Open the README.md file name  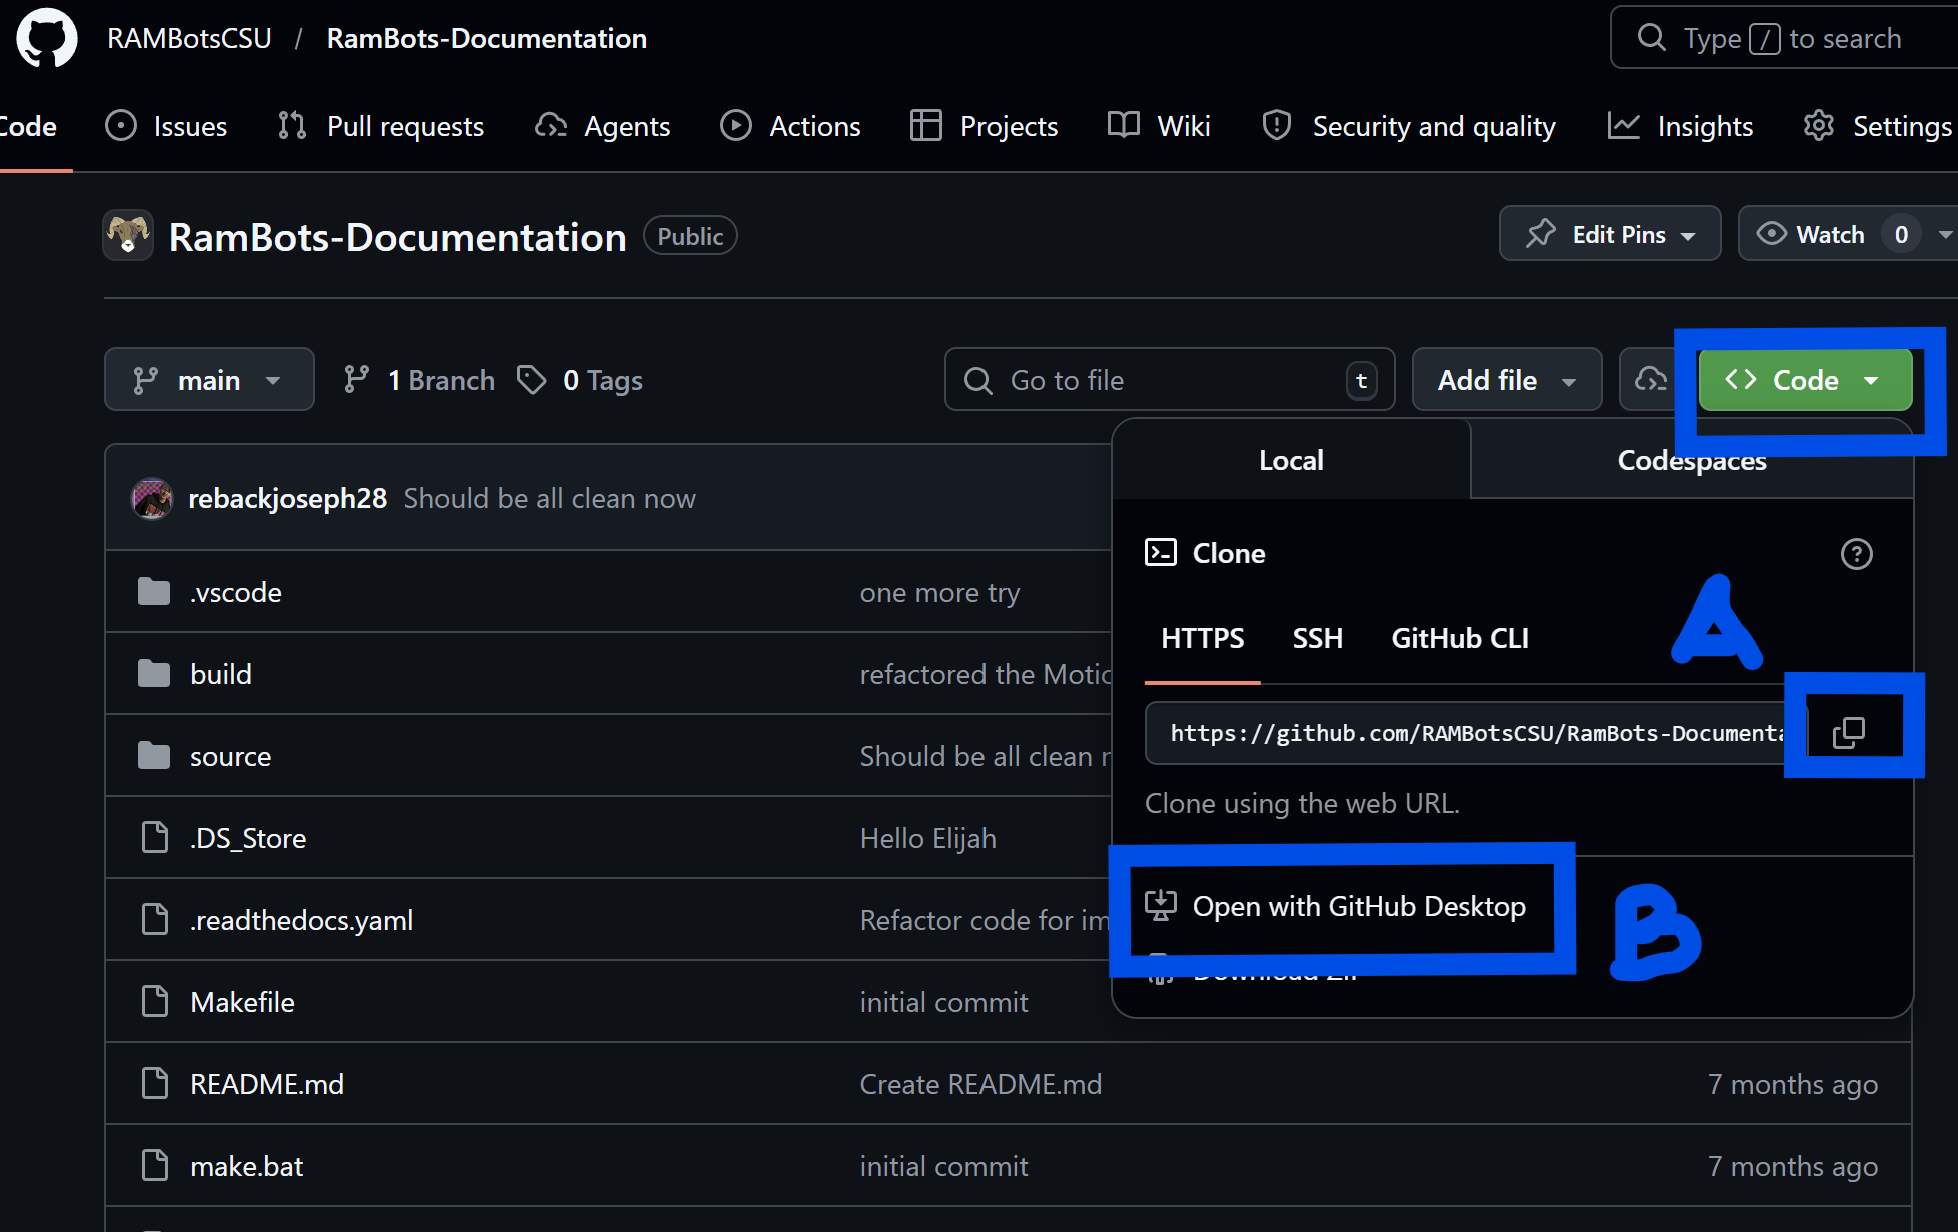pyautogui.click(x=267, y=1084)
